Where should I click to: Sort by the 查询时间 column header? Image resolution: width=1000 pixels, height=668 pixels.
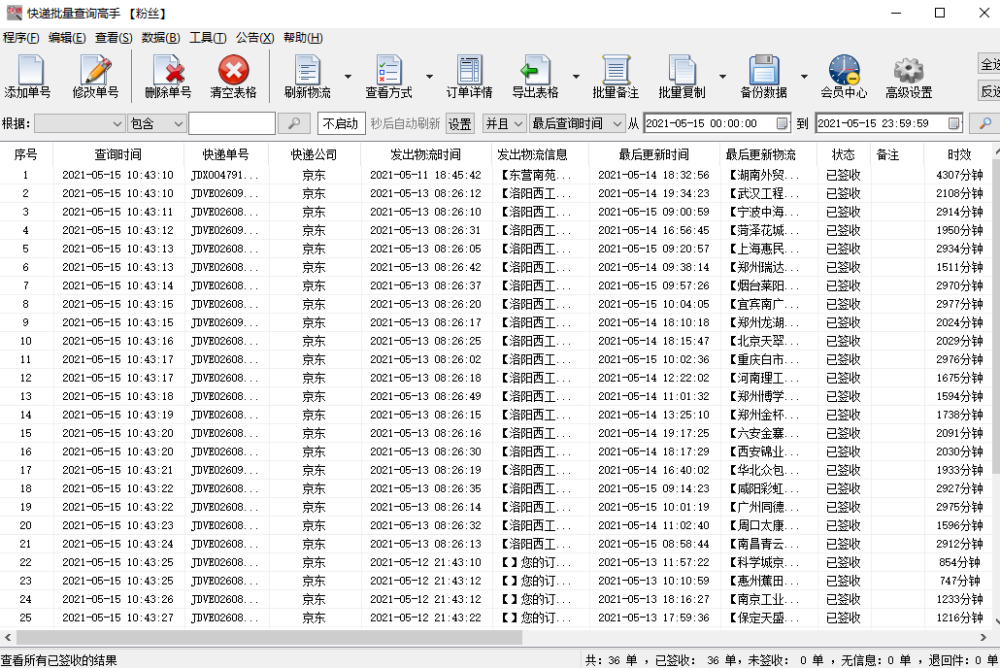click(x=118, y=154)
